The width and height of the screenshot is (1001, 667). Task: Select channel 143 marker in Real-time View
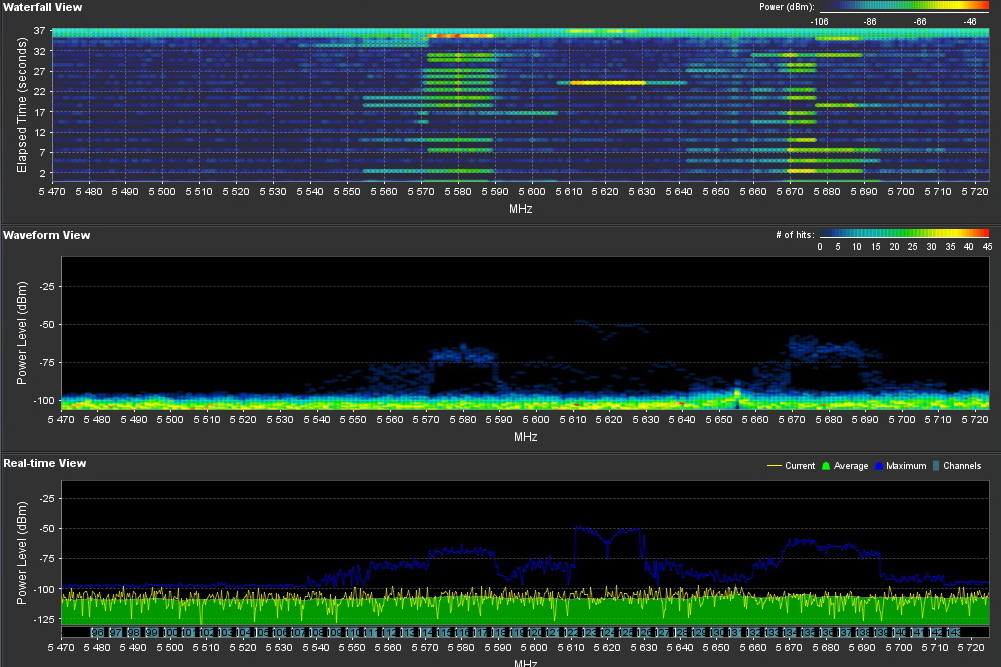[954, 633]
